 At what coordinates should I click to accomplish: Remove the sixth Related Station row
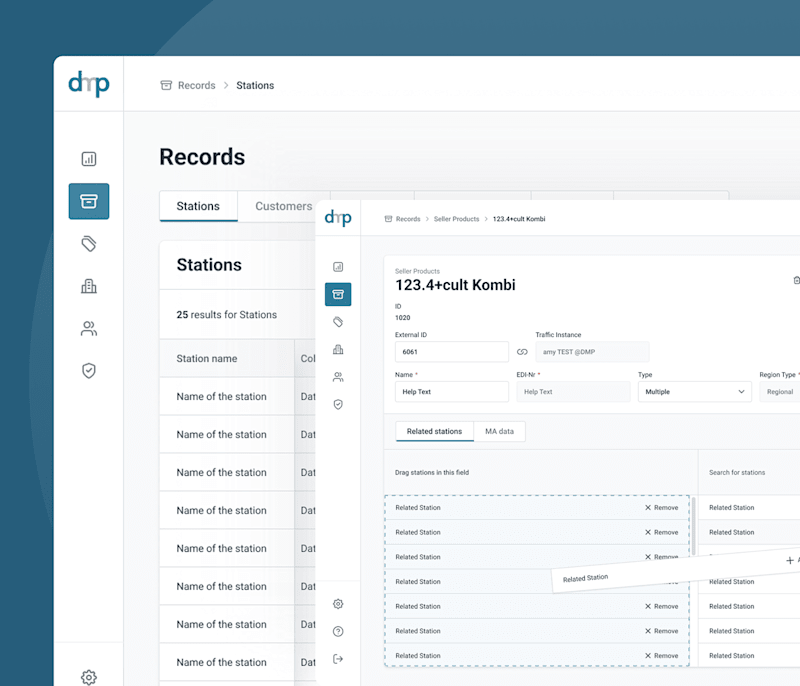pyautogui.click(x=661, y=631)
